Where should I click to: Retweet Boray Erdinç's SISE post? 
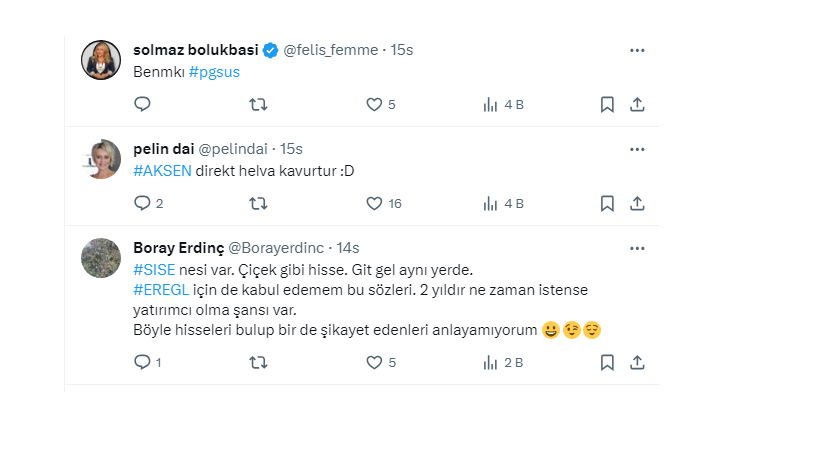click(x=257, y=362)
